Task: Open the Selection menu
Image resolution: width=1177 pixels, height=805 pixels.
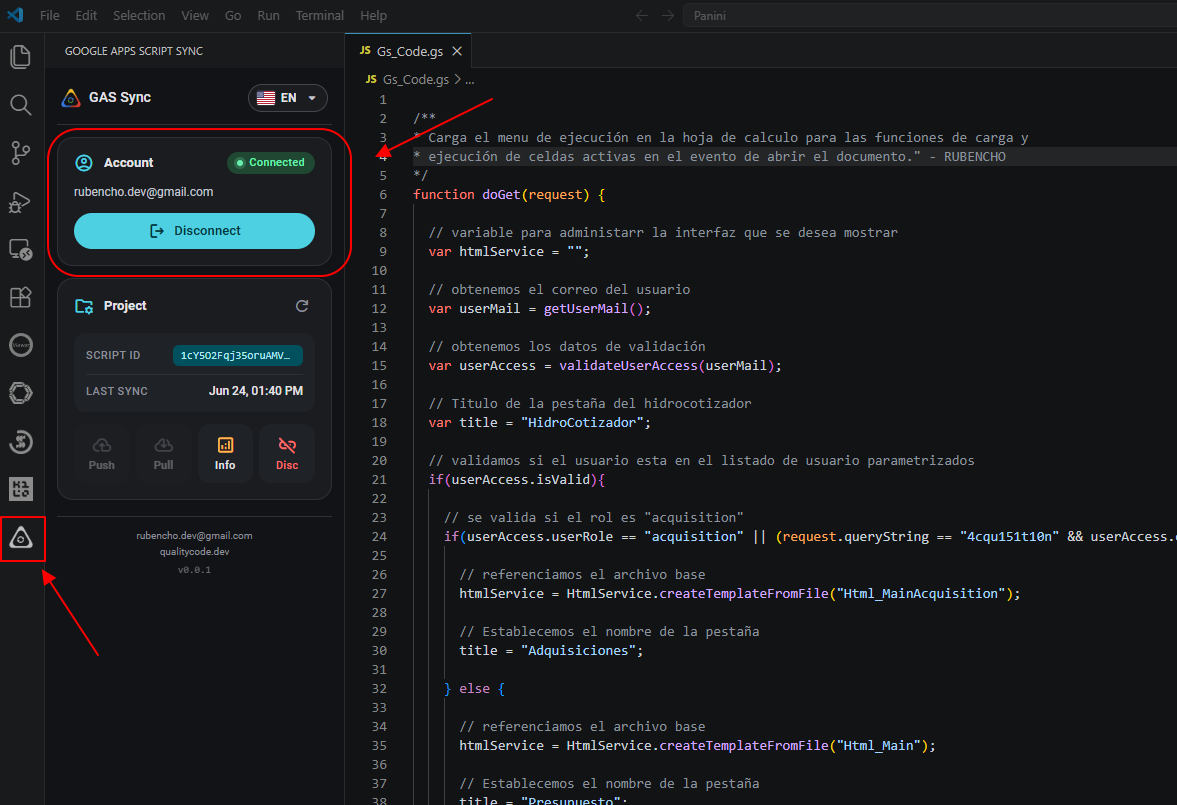Action: click(139, 15)
